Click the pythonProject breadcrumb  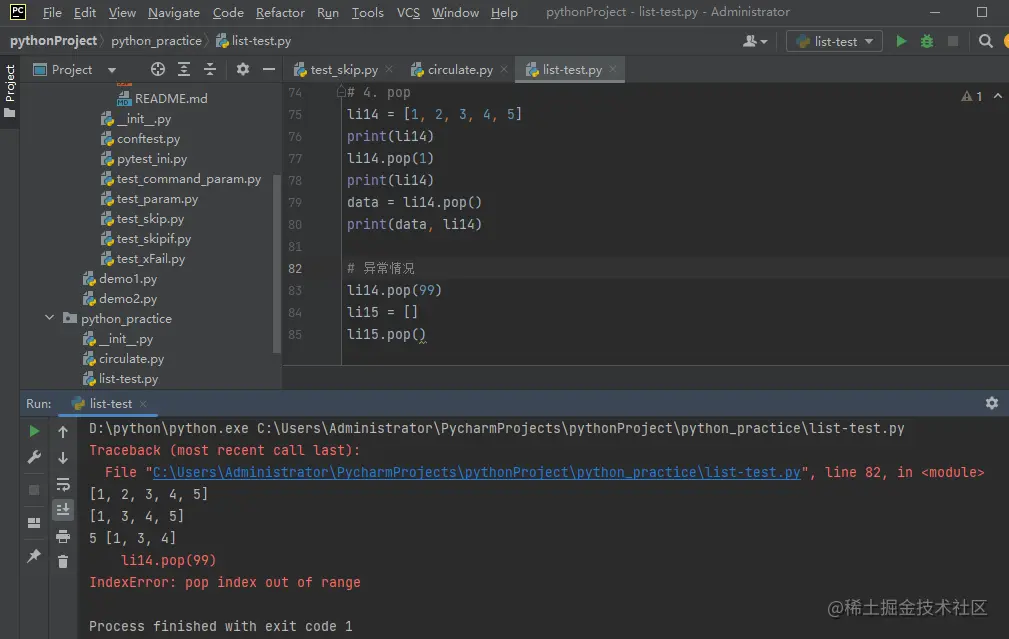pyautogui.click(x=53, y=41)
